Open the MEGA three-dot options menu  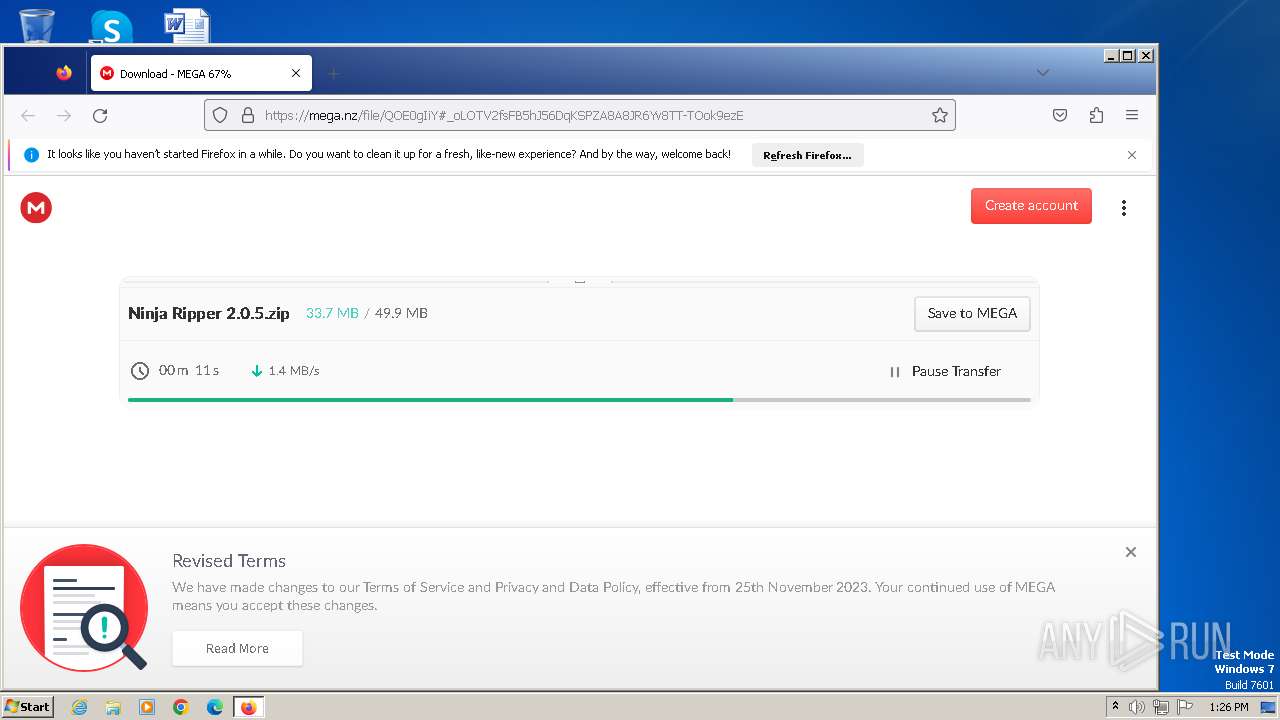(x=1124, y=208)
